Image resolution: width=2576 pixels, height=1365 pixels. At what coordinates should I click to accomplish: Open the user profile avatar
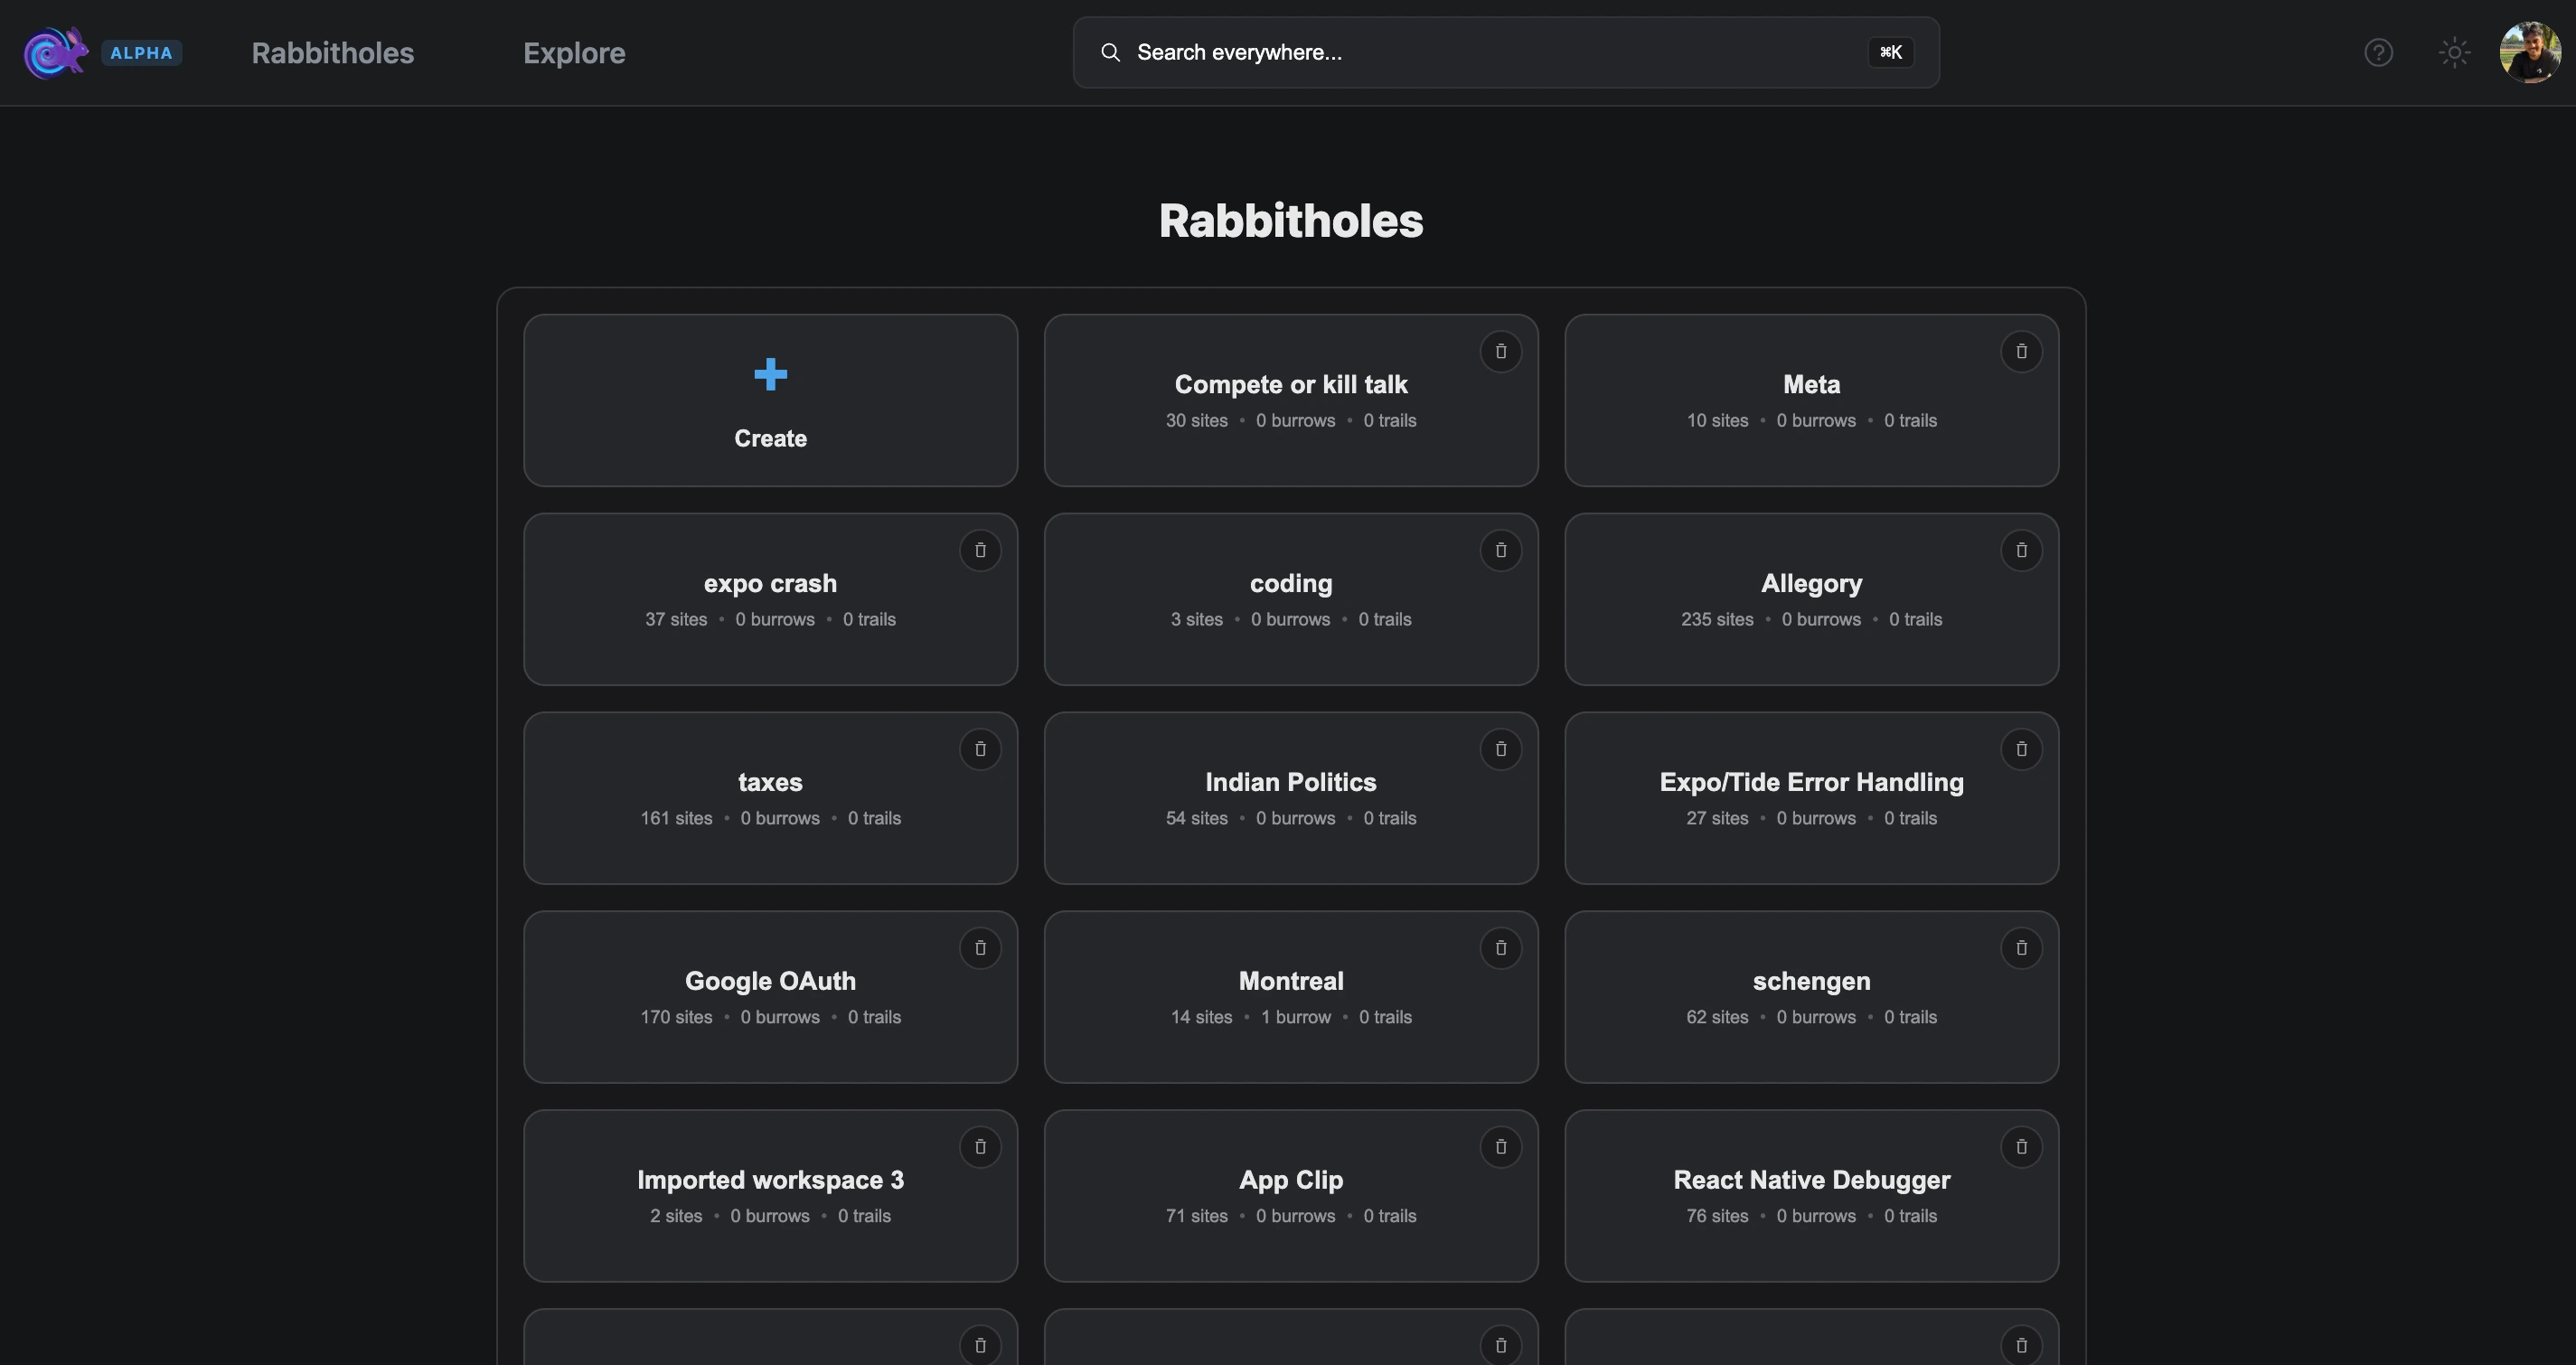pos(2529,52)
